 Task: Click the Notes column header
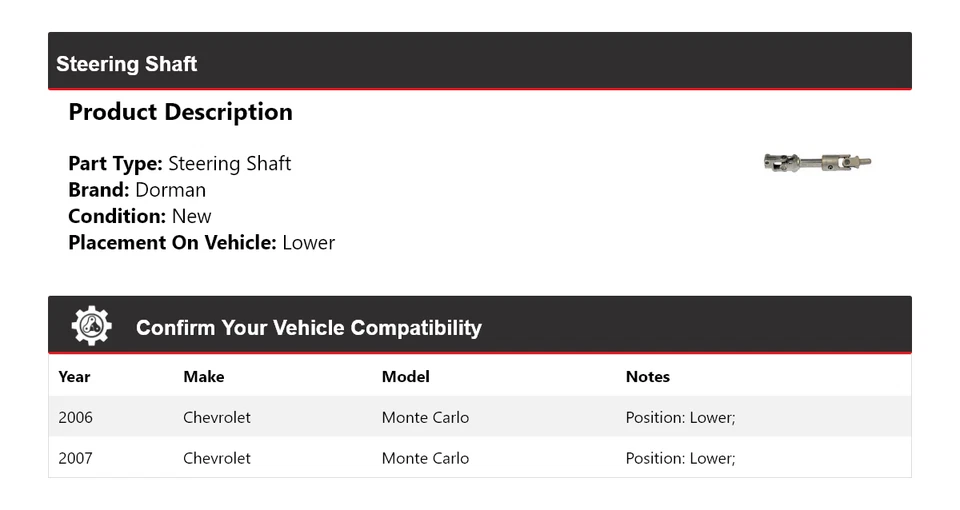(647, 377)
